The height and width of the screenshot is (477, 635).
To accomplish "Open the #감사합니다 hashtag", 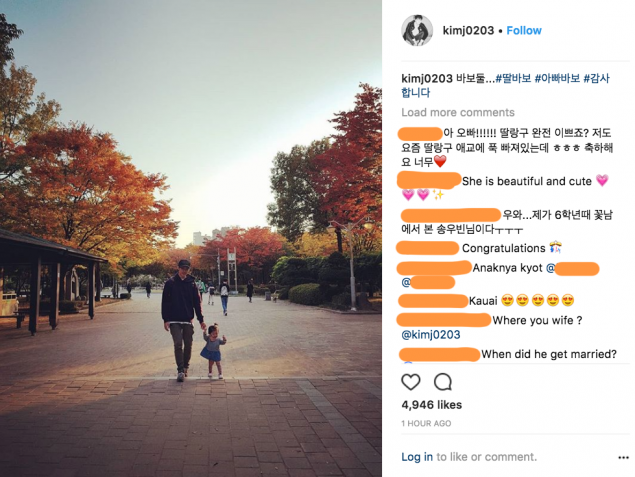I will coord(505,85).
